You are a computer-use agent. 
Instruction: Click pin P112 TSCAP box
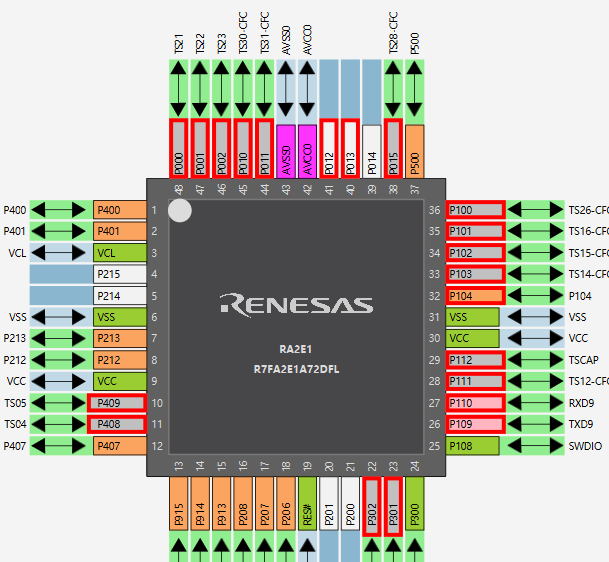pyautogui.click(x=476, y=360)
